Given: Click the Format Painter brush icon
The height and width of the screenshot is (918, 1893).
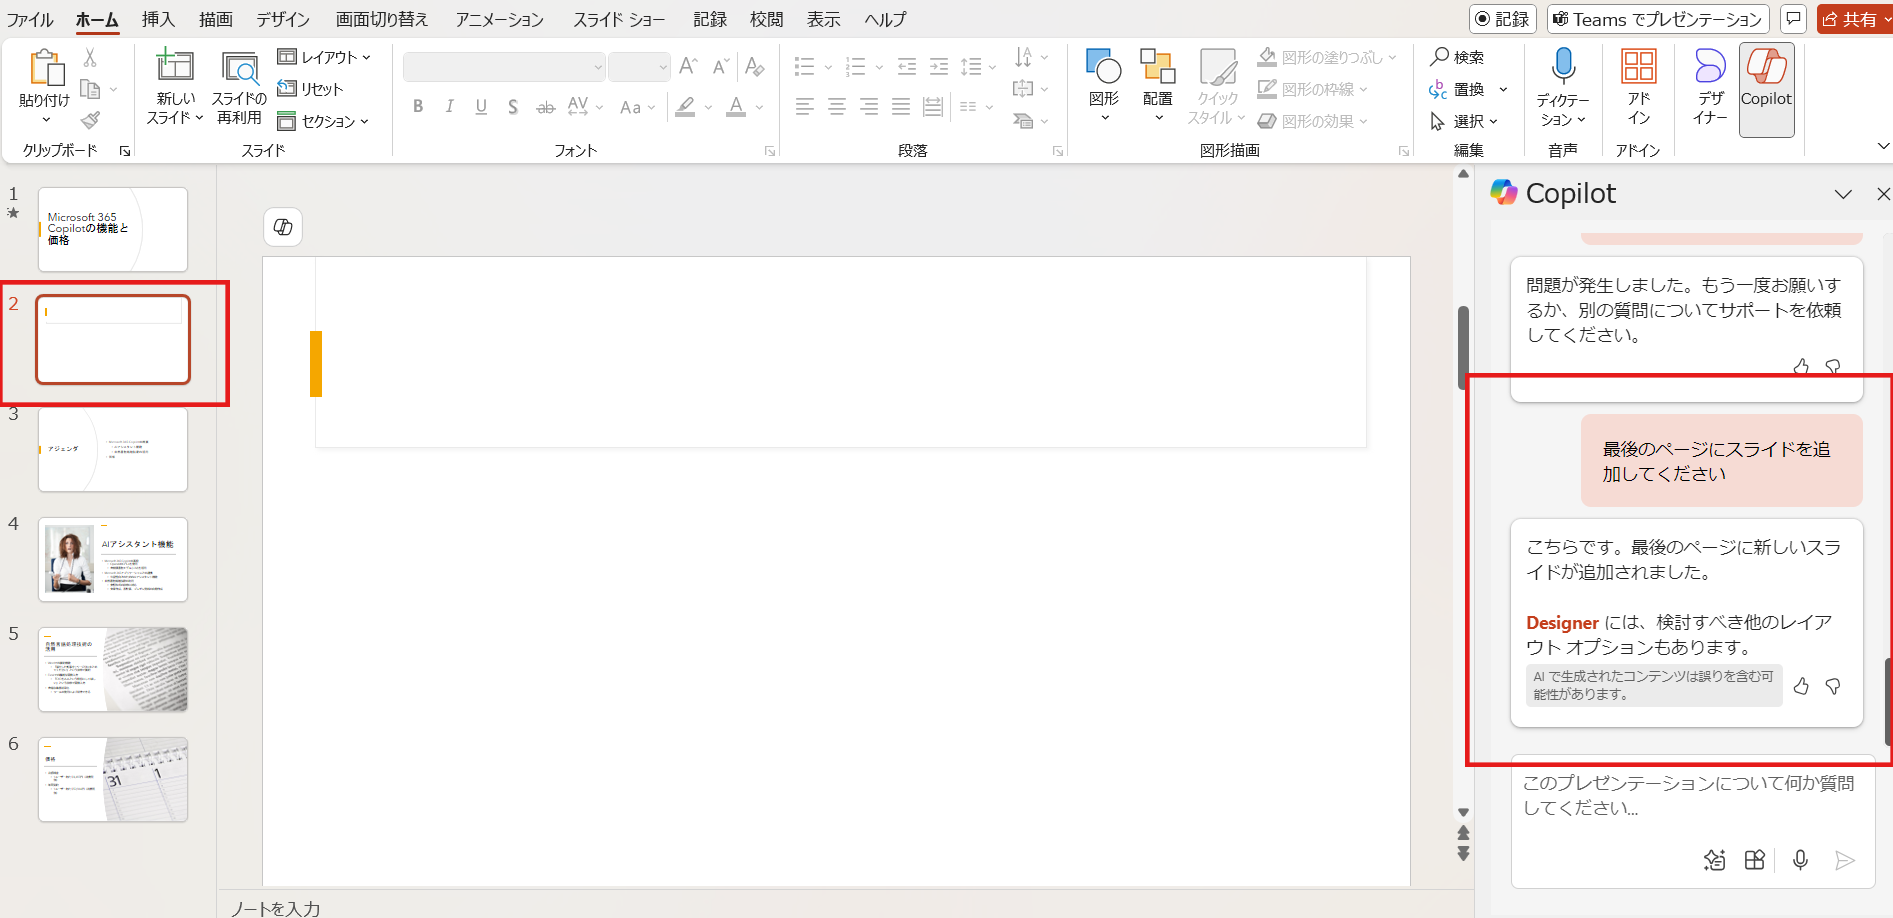Looking at the screenshot, I should pyautogui.click(x=90, y=120).
